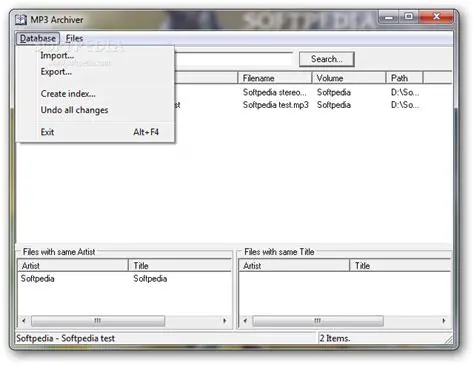Click horizontal scrollbar thumb in same Artist panel
474x365 pixels.
98,321
